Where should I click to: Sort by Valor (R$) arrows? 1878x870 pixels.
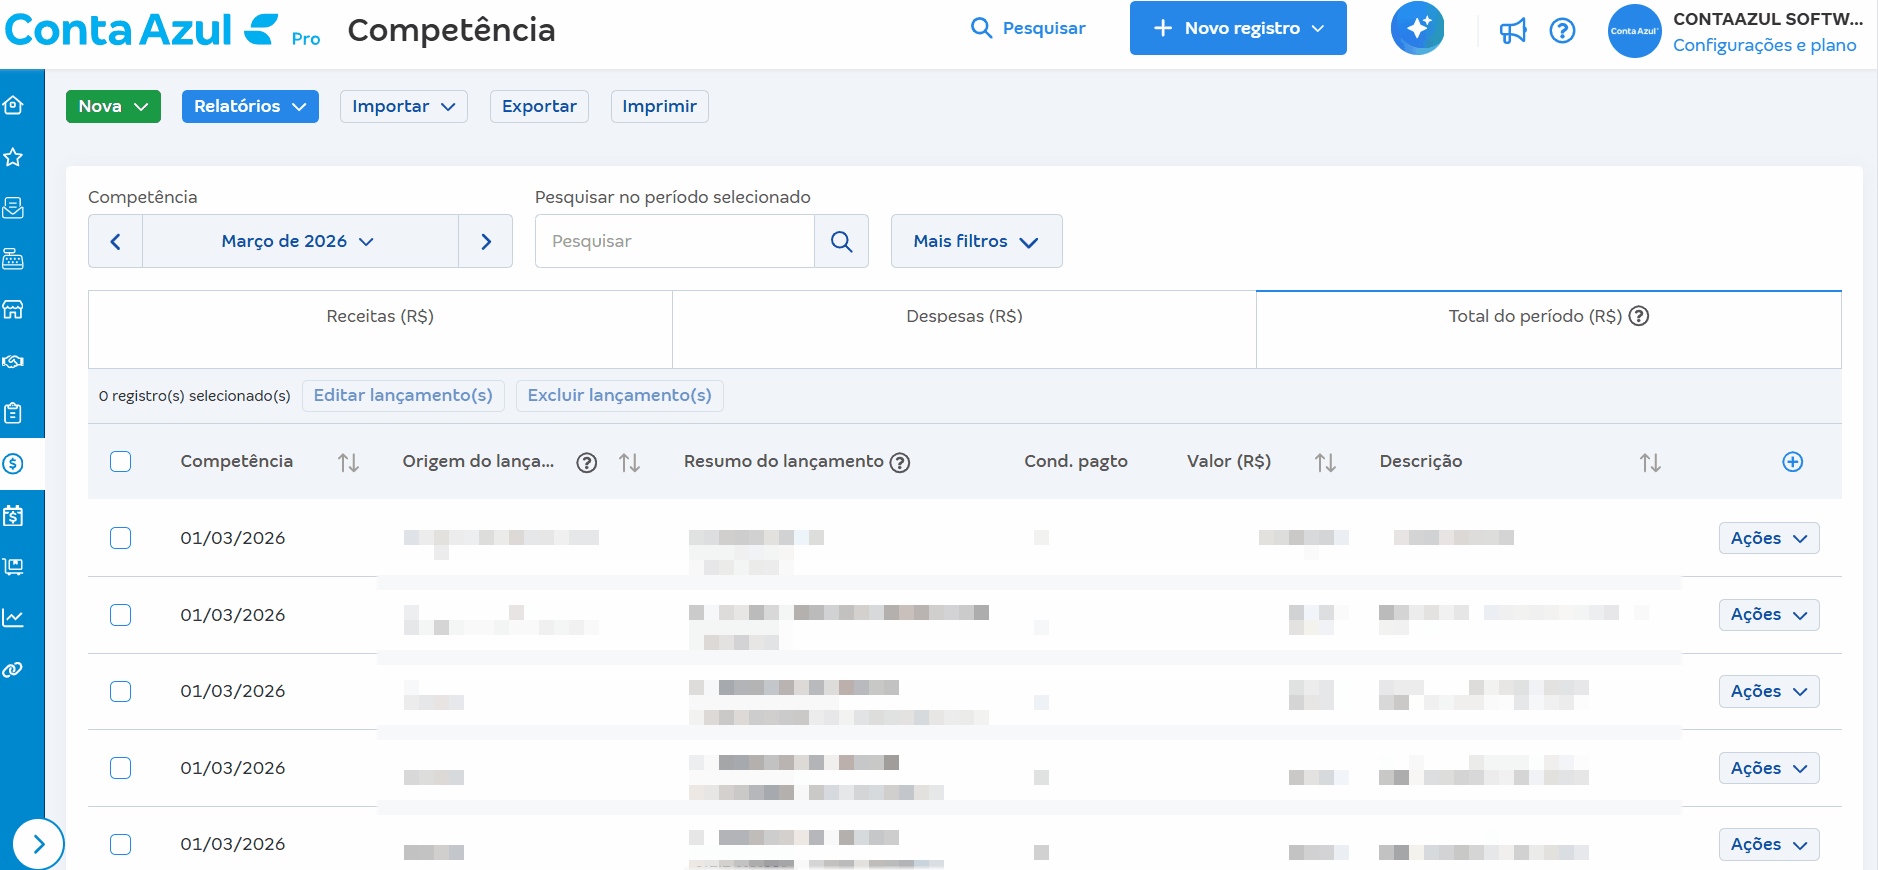point(1325,462)
